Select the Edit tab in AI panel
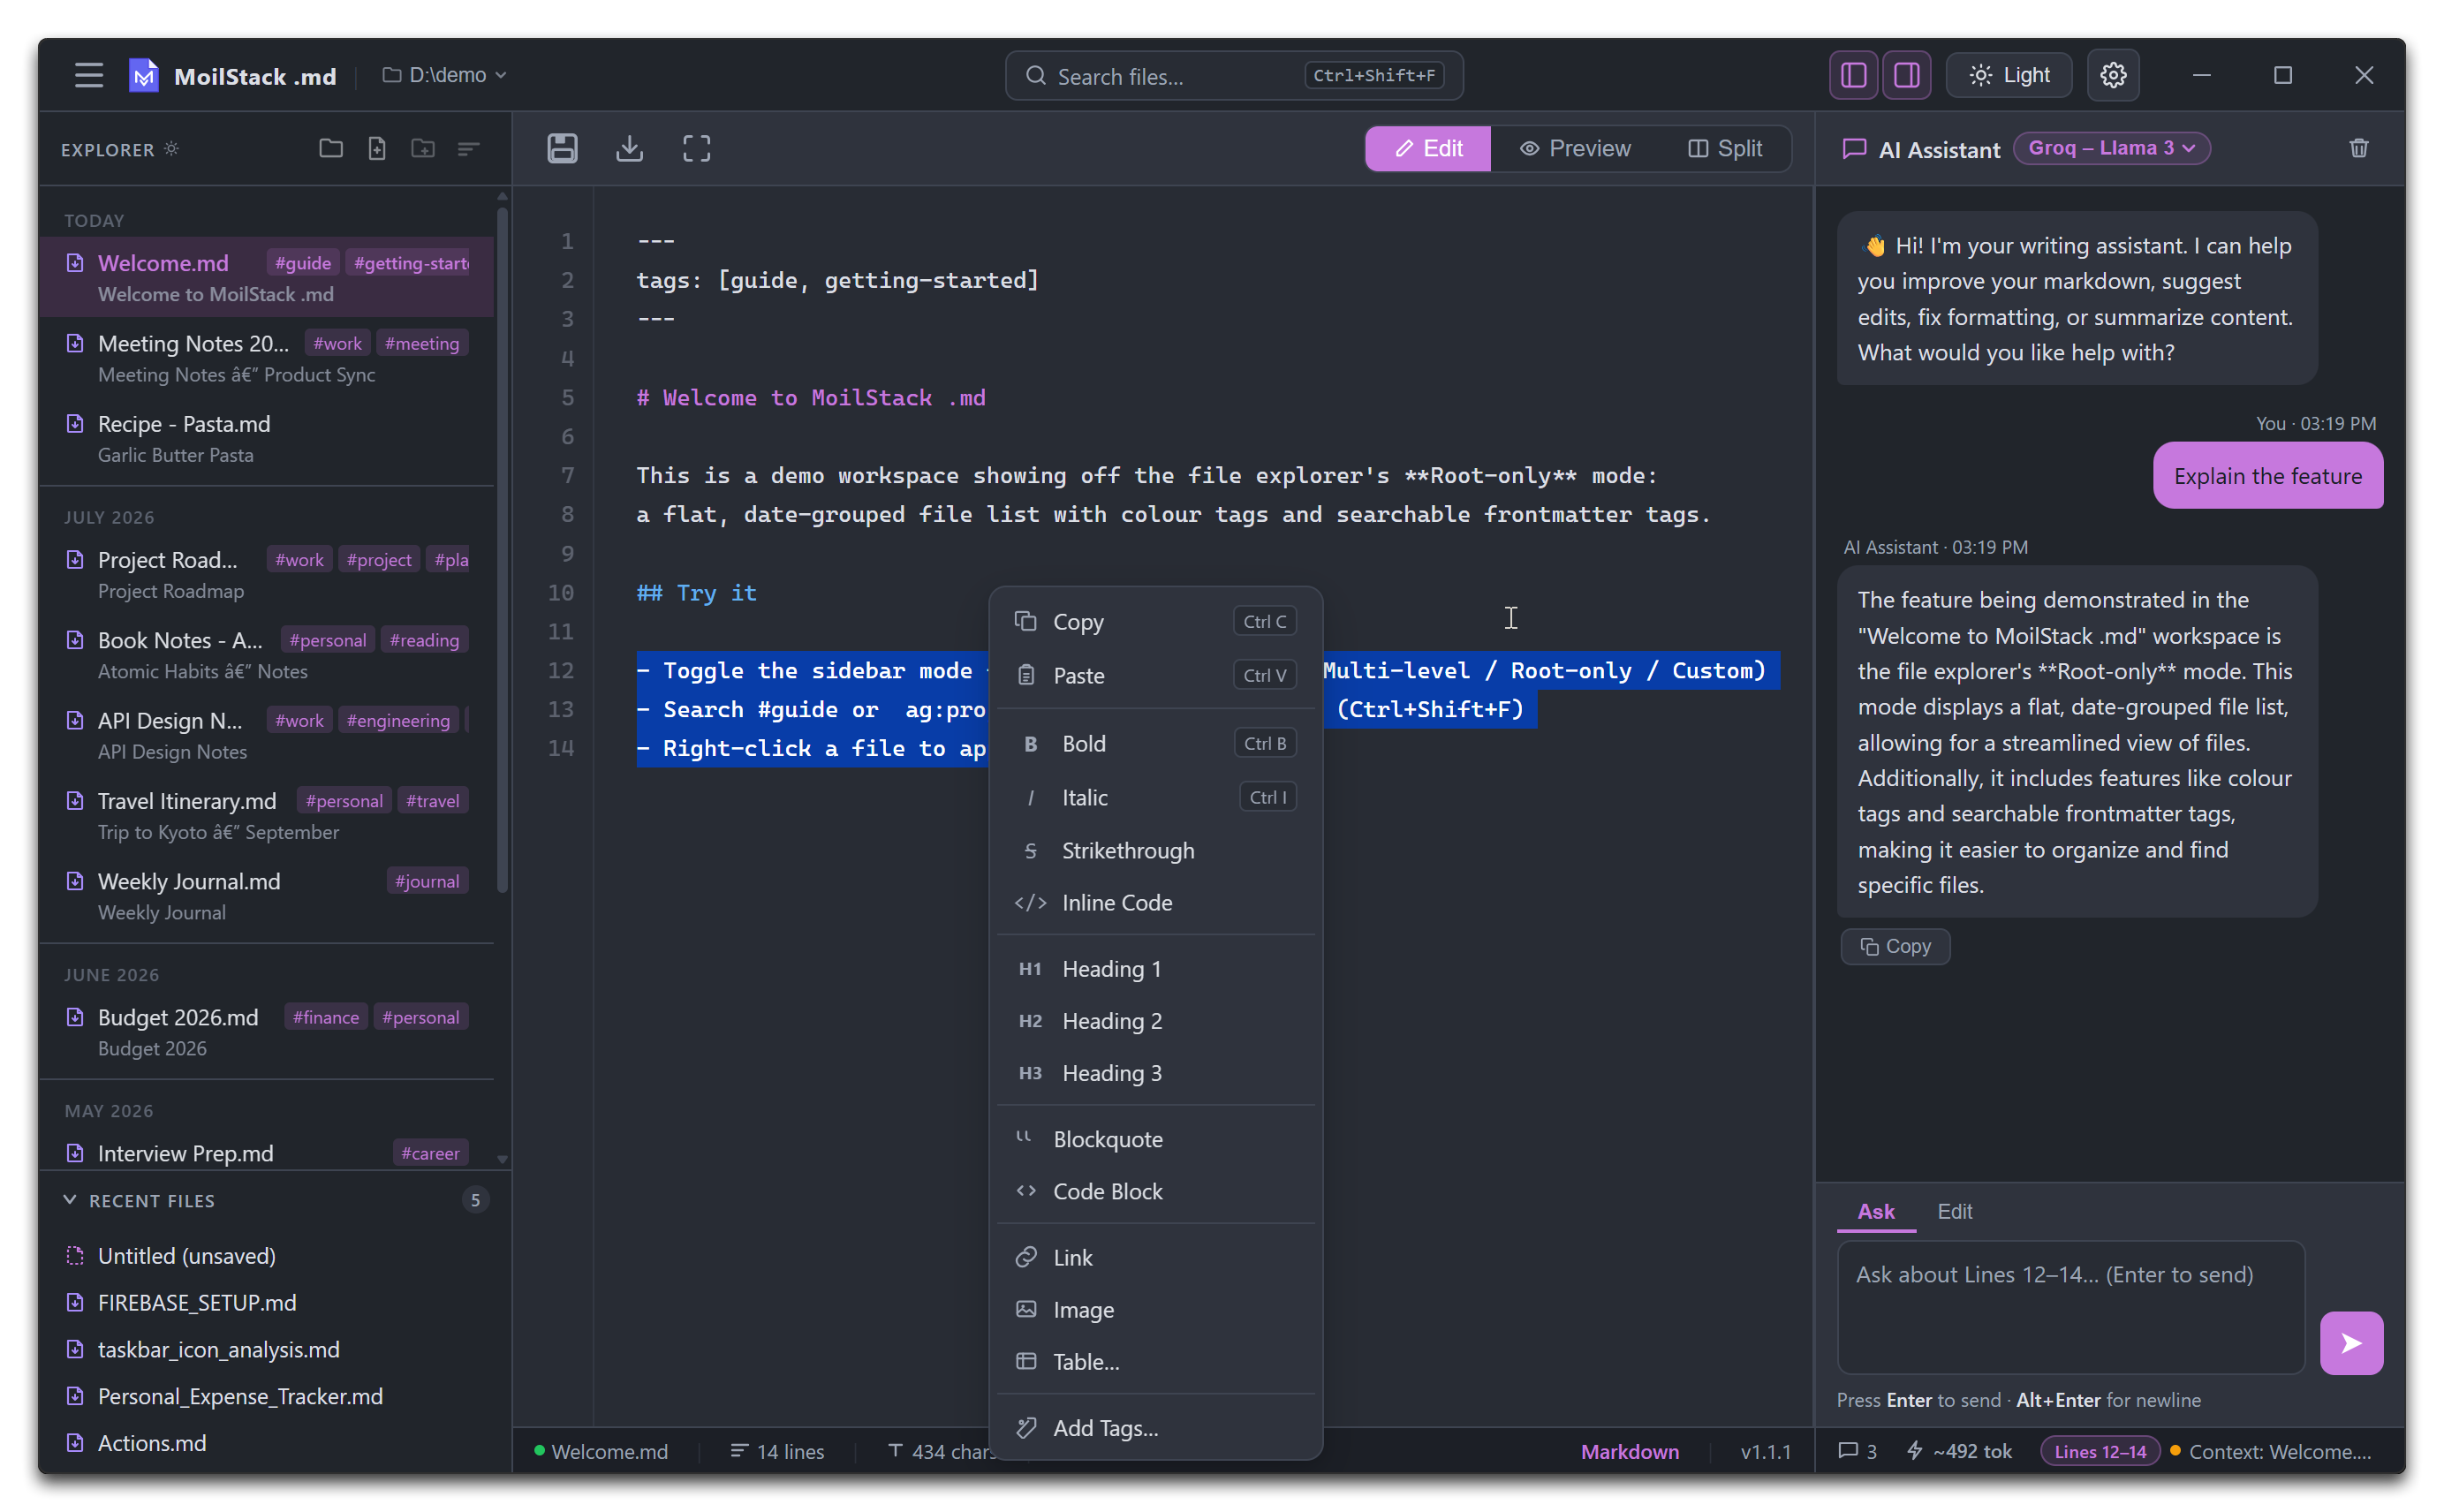The width and height of the screenshot is (2444, 1512). [1954, 1211]
